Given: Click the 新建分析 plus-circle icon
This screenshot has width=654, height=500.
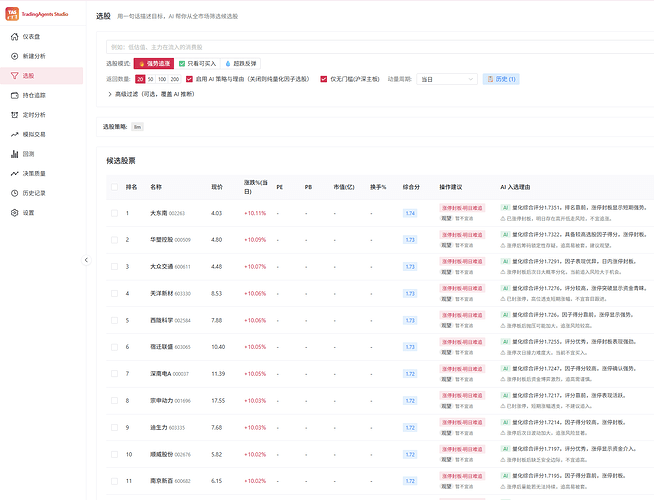Looking at the screenshot, I should (x=15, y=56).
